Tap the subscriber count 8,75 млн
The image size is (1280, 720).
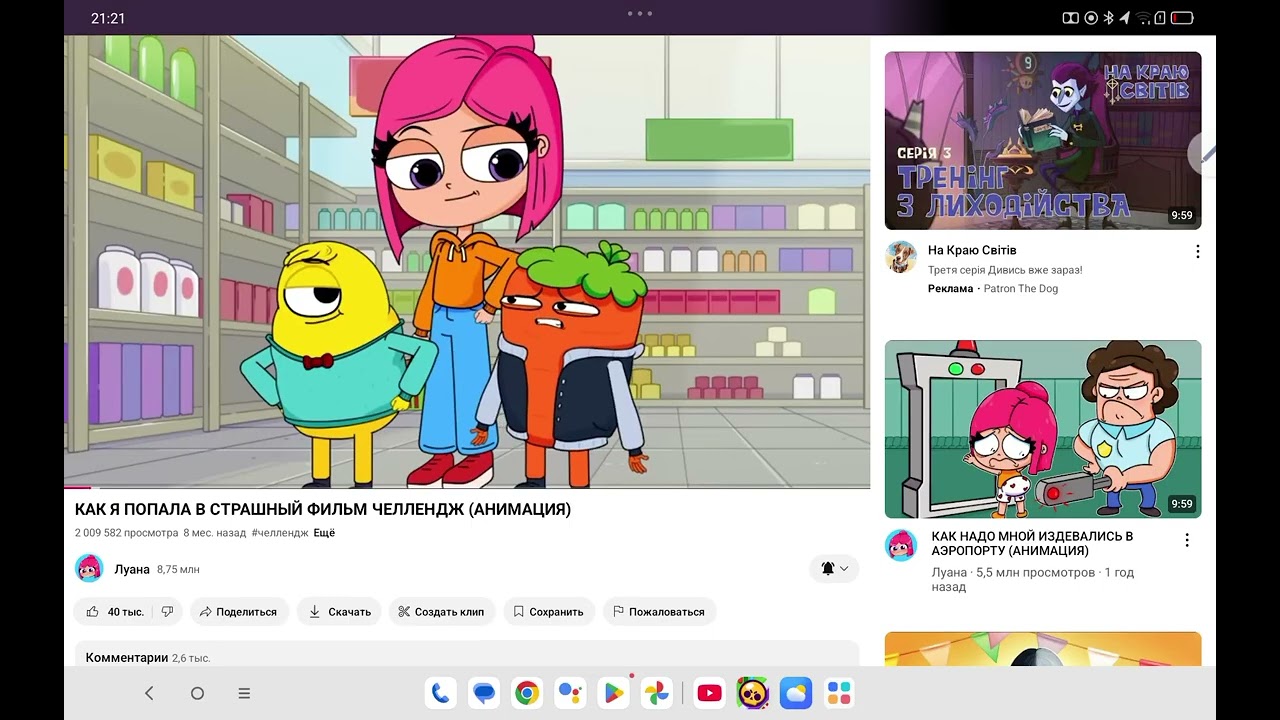pyautogui.click(x=178, y=569)
